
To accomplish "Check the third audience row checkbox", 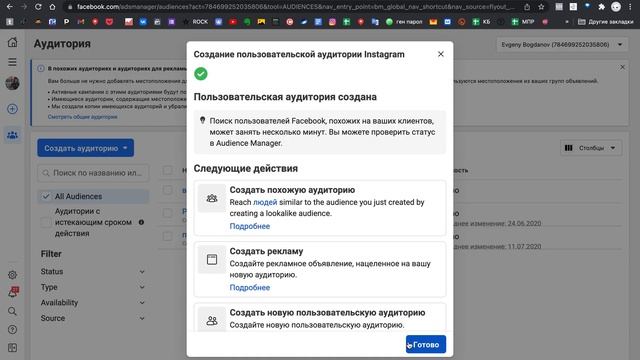I will (167, 236).
